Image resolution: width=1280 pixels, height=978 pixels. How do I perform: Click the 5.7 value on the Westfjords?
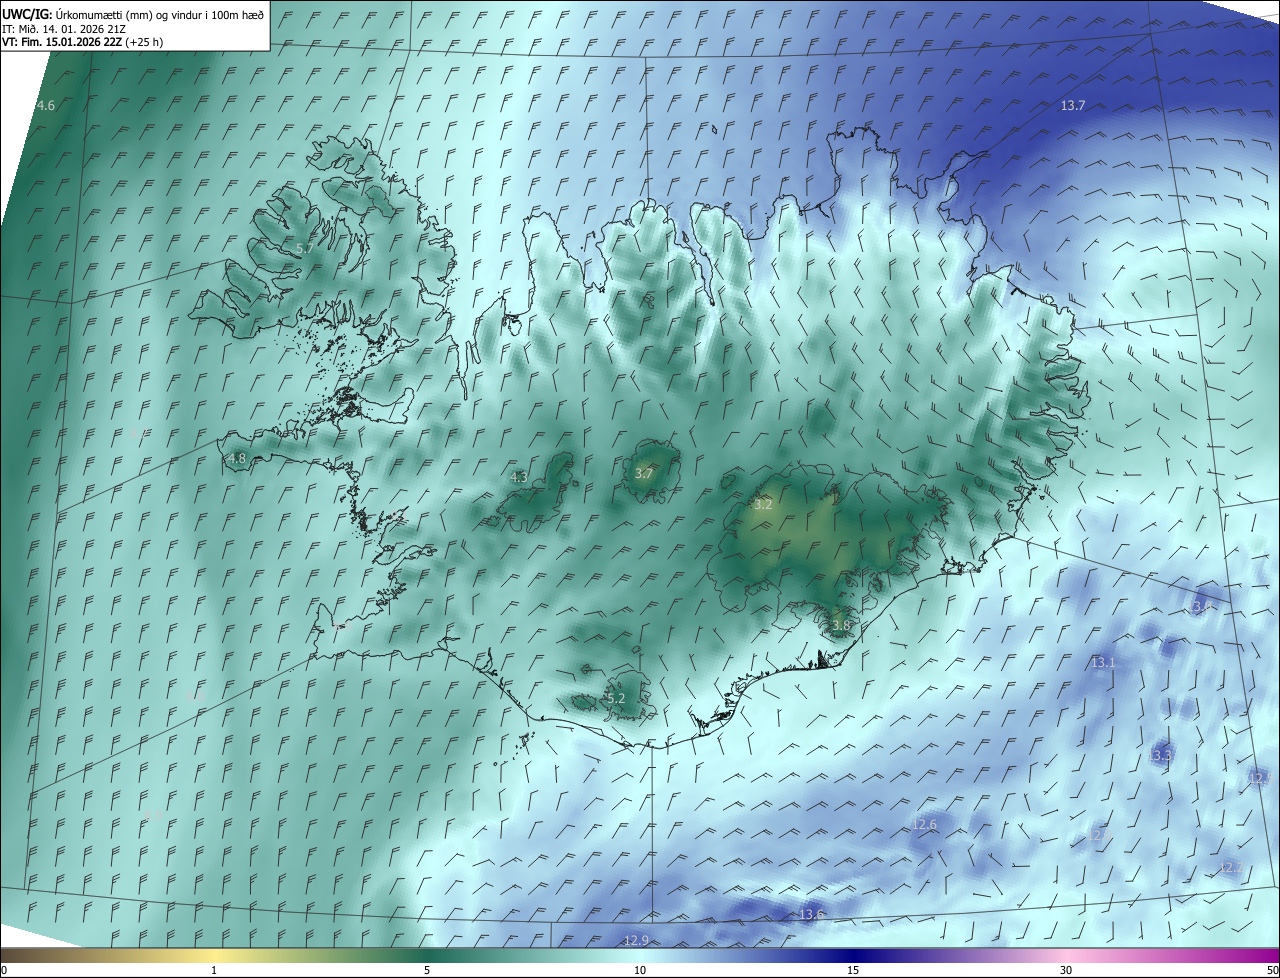point(306,247)
